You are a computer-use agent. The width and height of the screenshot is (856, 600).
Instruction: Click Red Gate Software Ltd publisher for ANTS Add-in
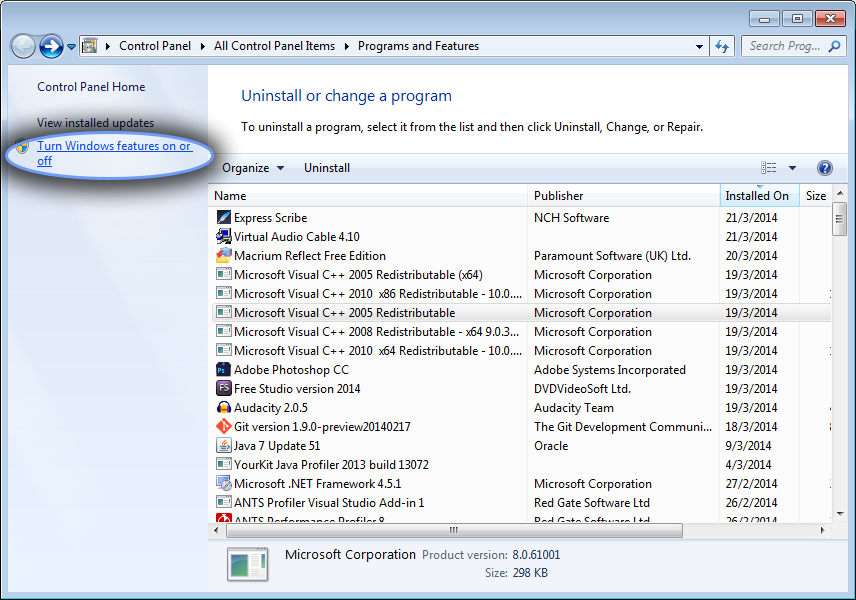point(591,503)
